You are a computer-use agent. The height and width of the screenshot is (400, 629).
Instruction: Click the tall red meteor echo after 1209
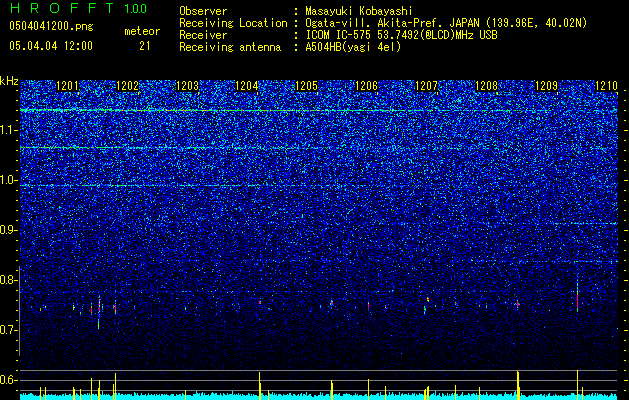577,296
